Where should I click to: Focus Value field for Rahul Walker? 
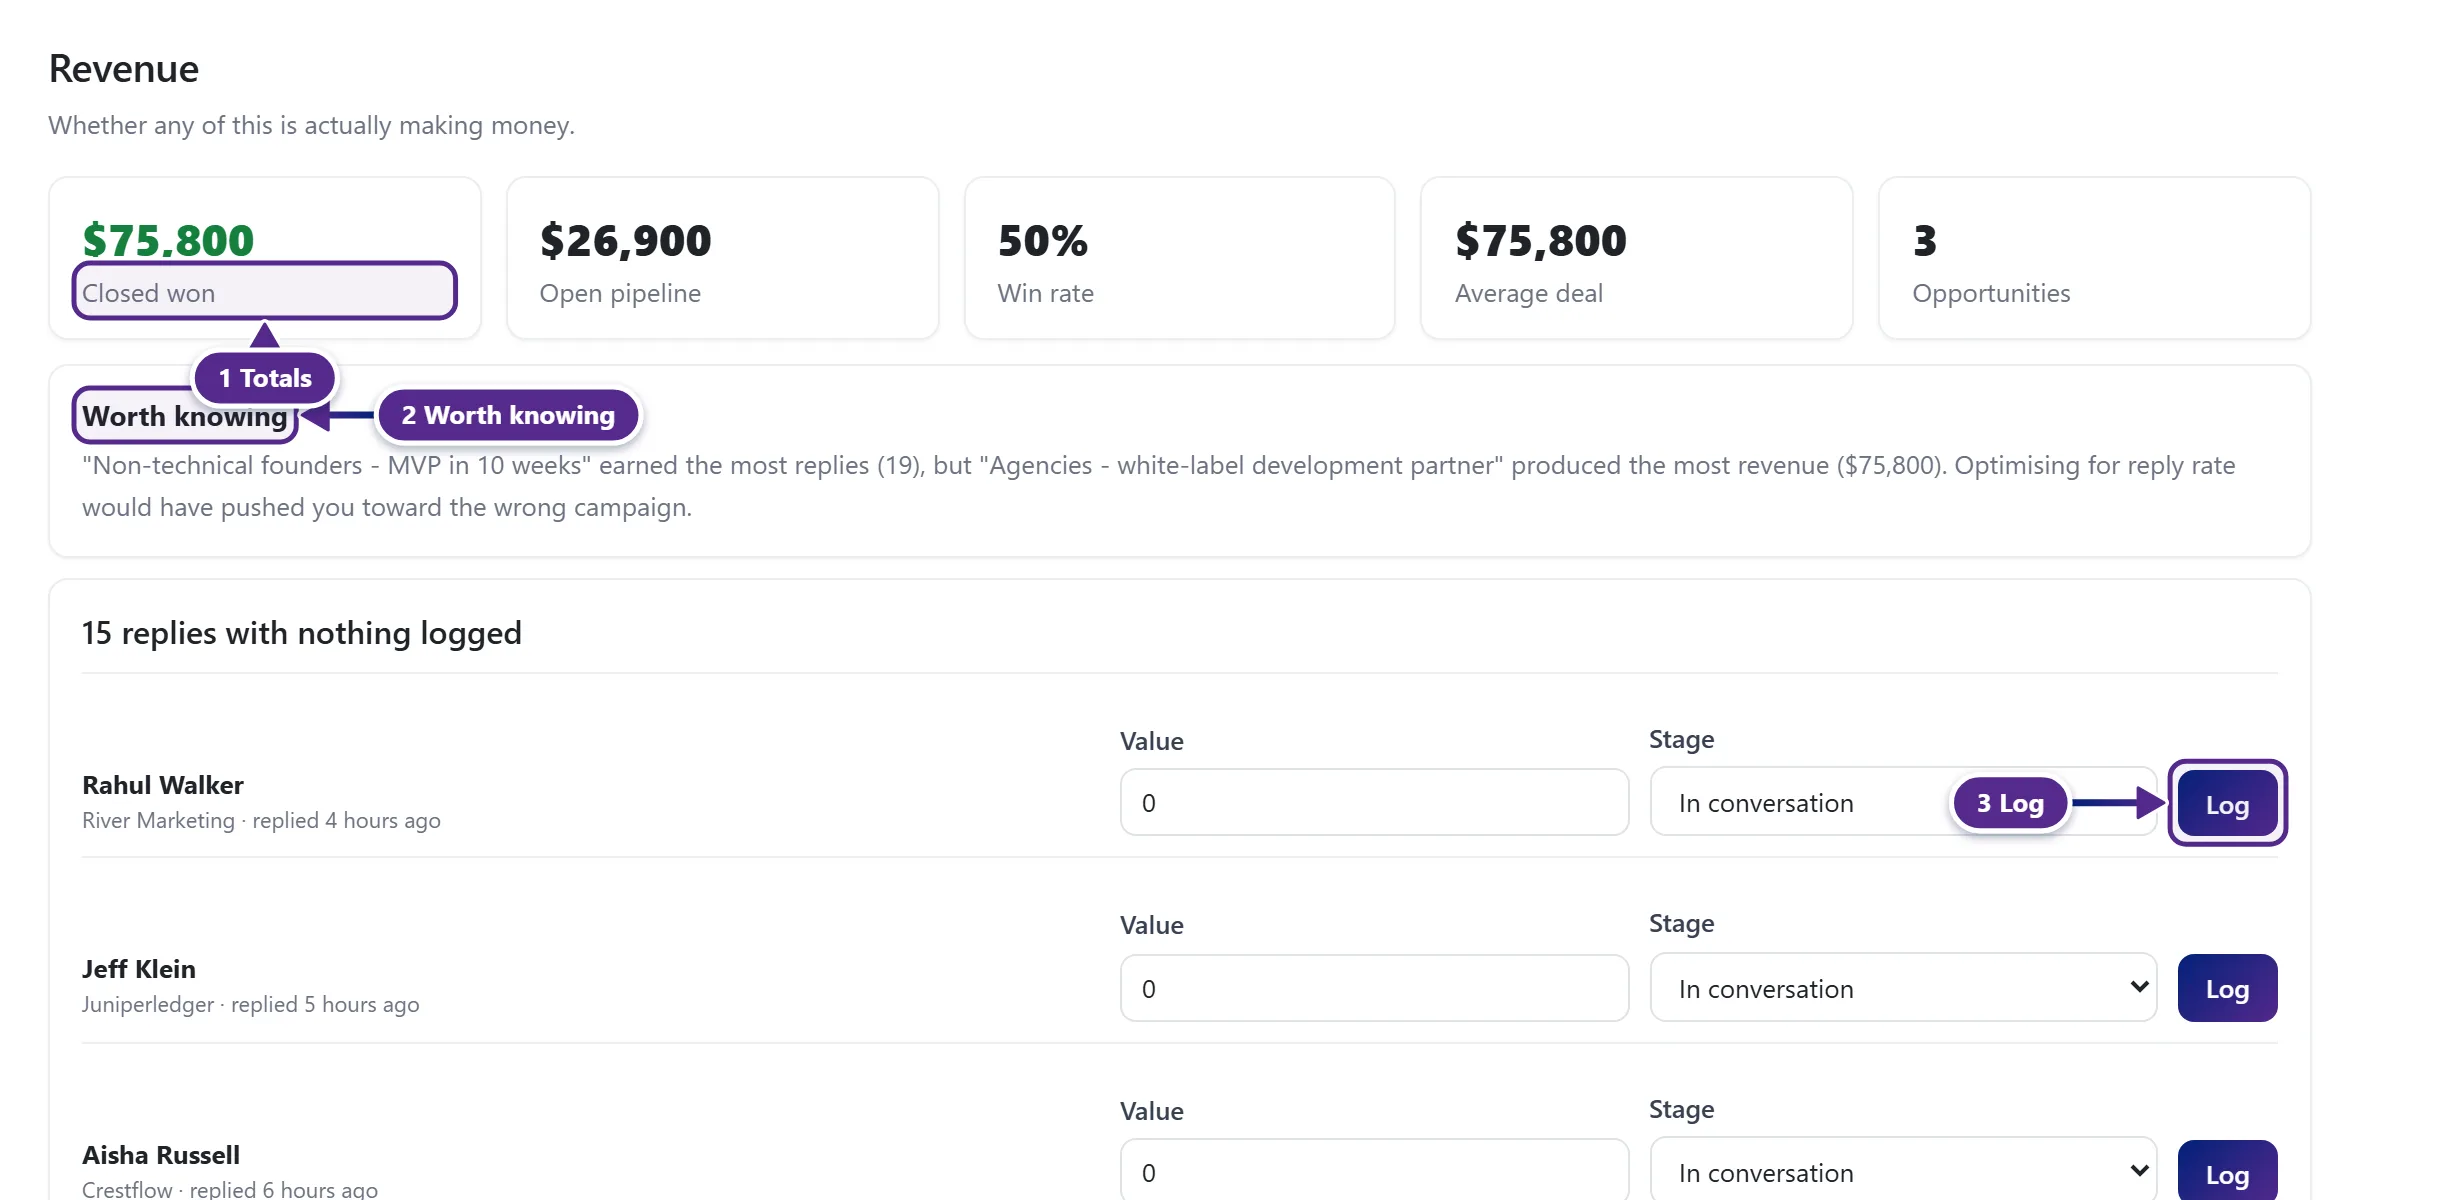1374,802
